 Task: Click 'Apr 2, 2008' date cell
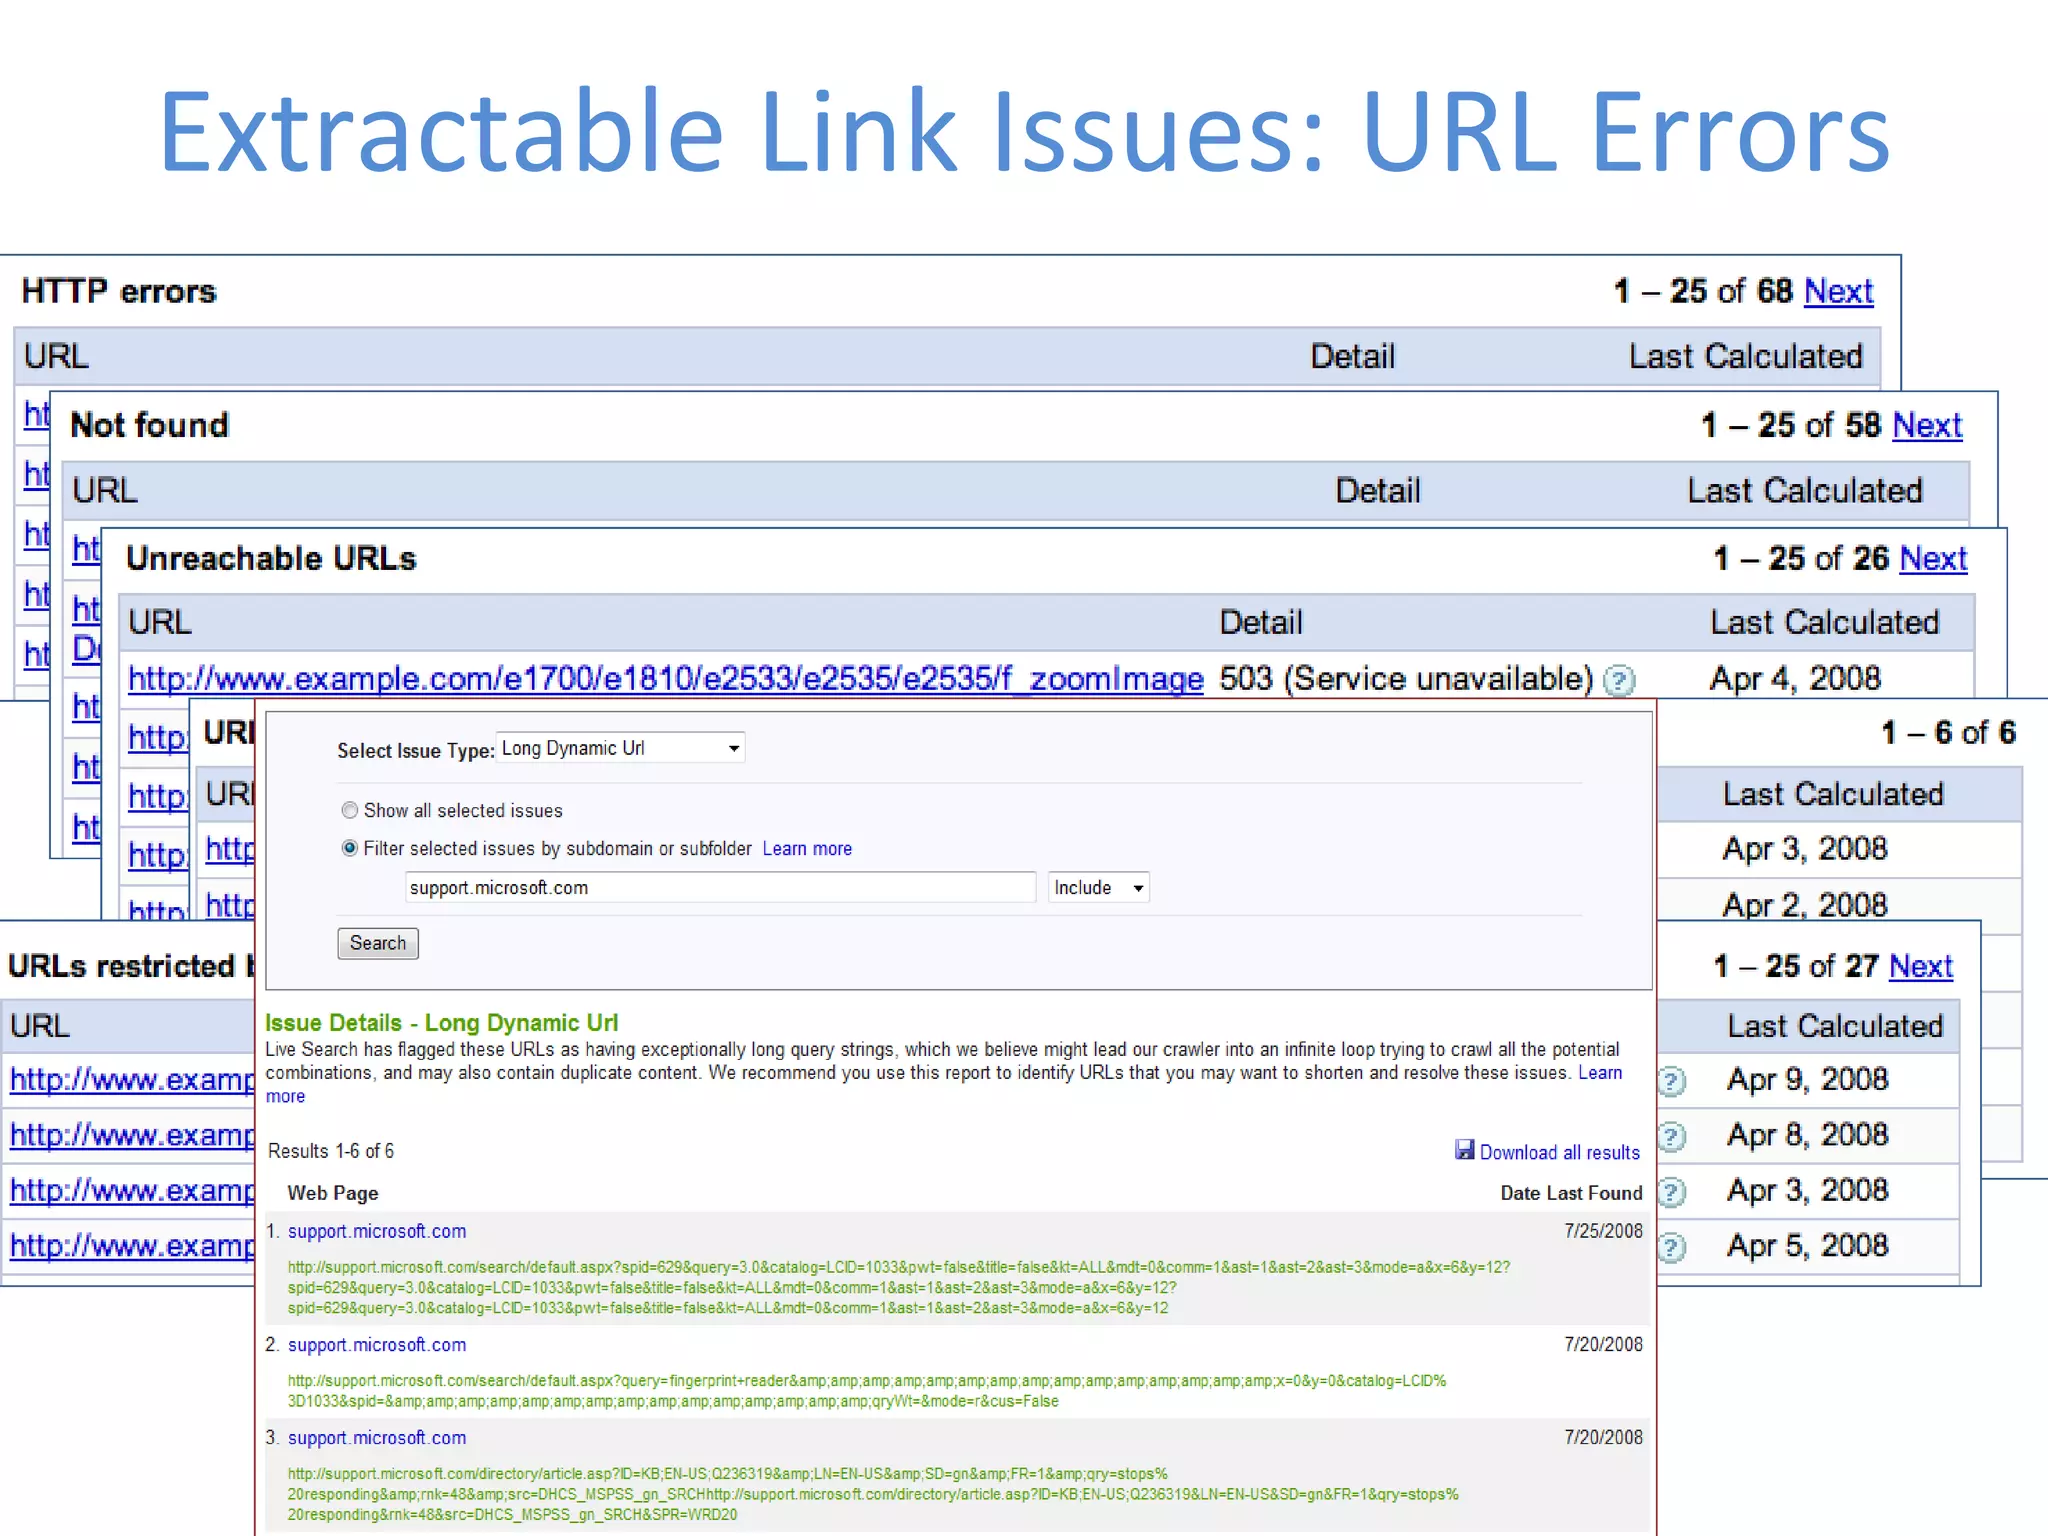(1805, 905)
